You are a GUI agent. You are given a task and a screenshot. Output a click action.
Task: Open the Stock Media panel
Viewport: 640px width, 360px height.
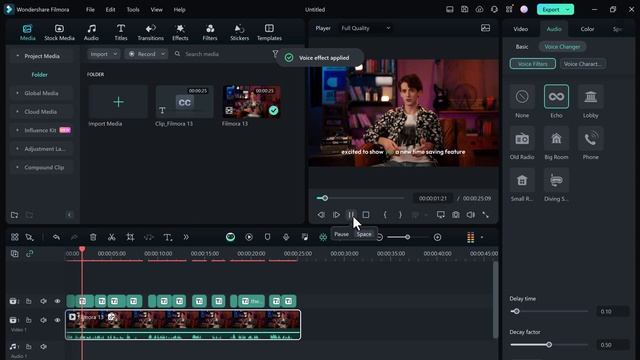pos(59,32)
